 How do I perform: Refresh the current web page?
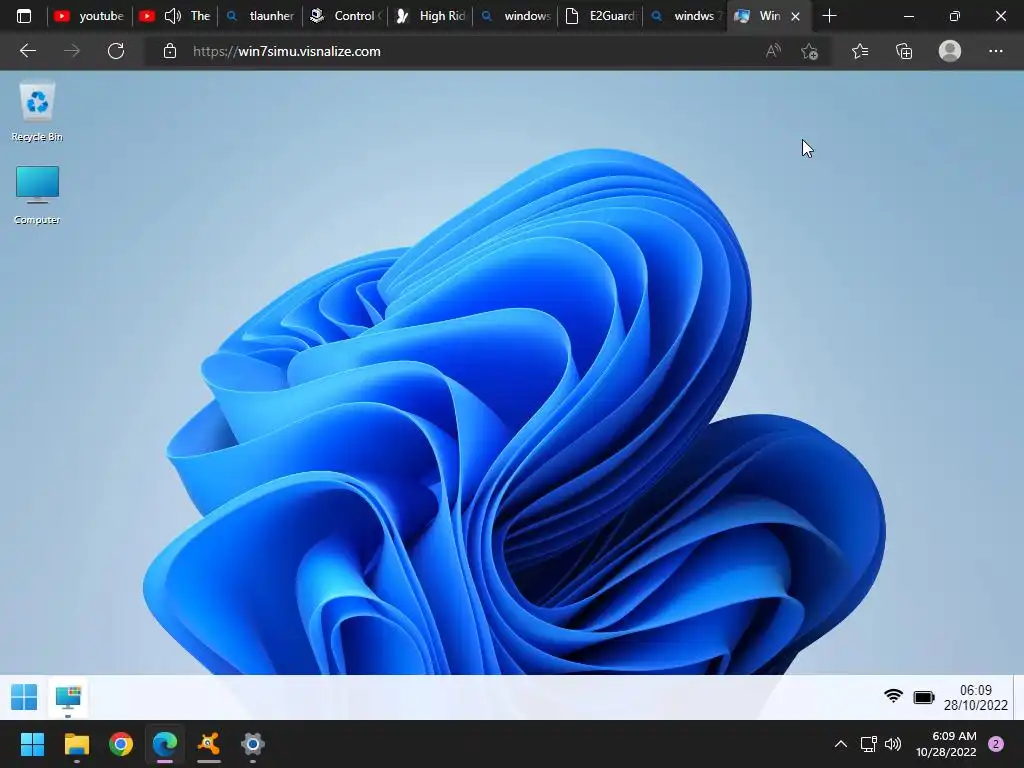click(x=116, y=51)
